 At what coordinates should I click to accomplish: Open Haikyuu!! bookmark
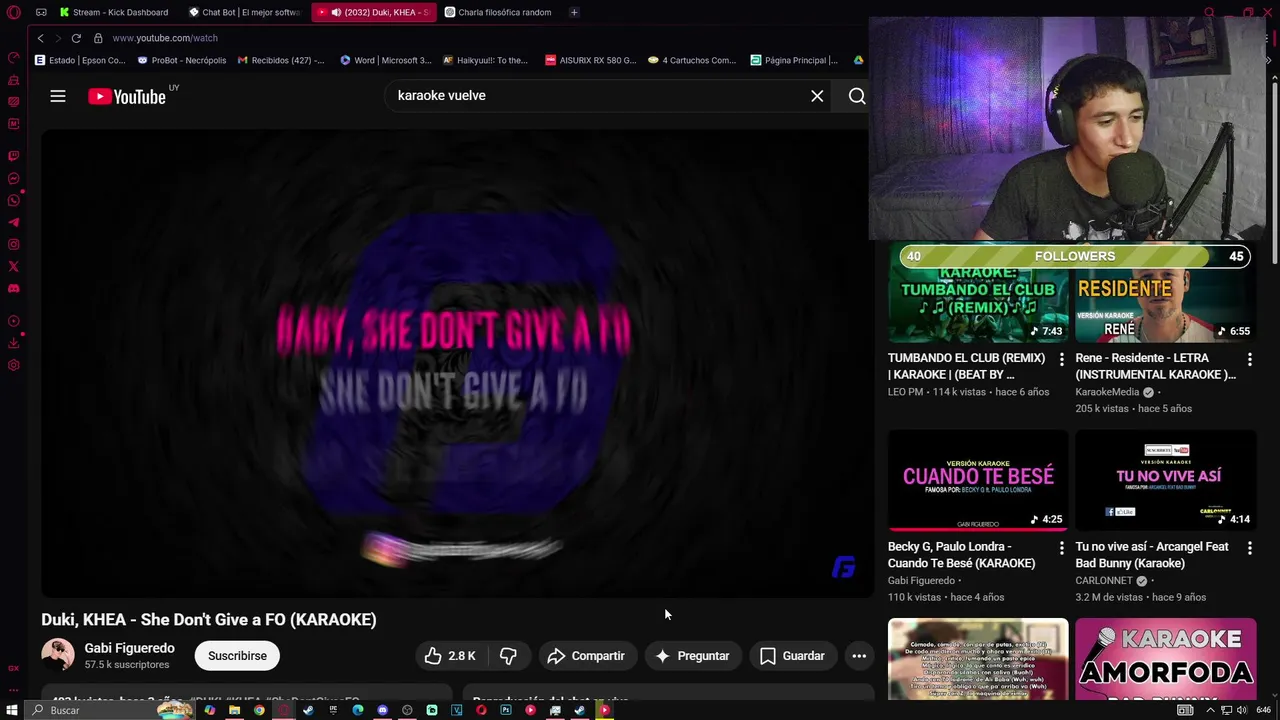pos(486,60)
